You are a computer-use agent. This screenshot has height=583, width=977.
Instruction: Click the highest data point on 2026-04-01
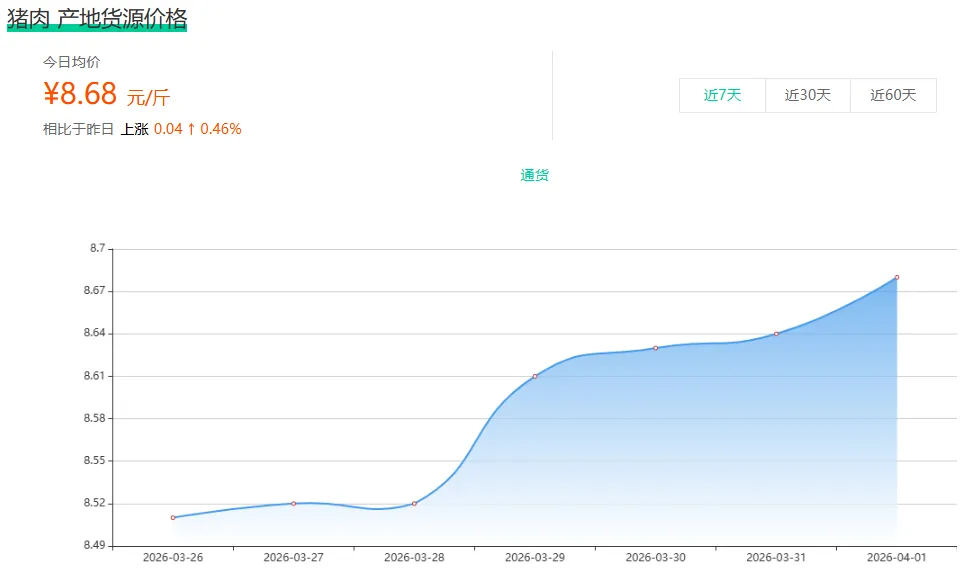coord(897,277)
